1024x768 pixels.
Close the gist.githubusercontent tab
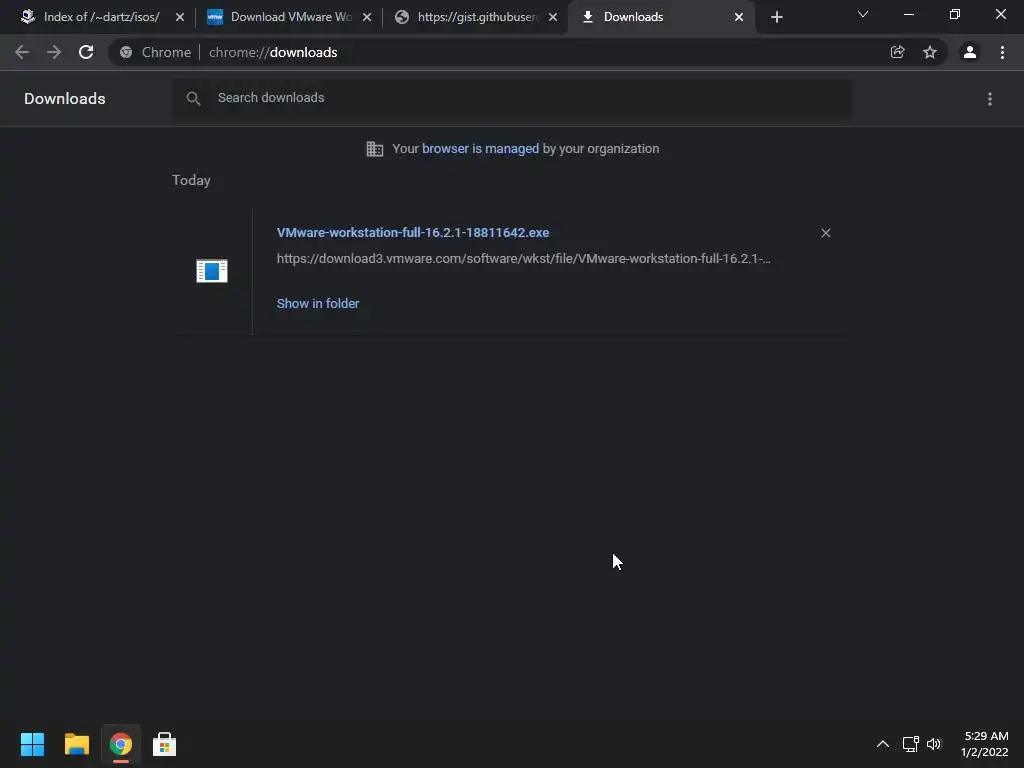click(x=553, y=17)
